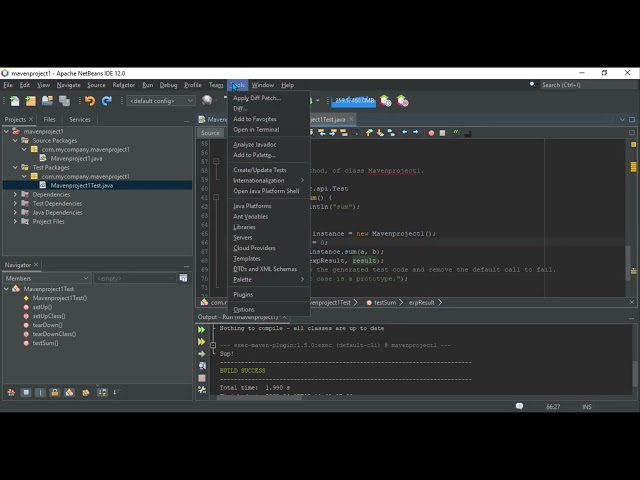Collapse the Test Packages node

pos(15,167)
